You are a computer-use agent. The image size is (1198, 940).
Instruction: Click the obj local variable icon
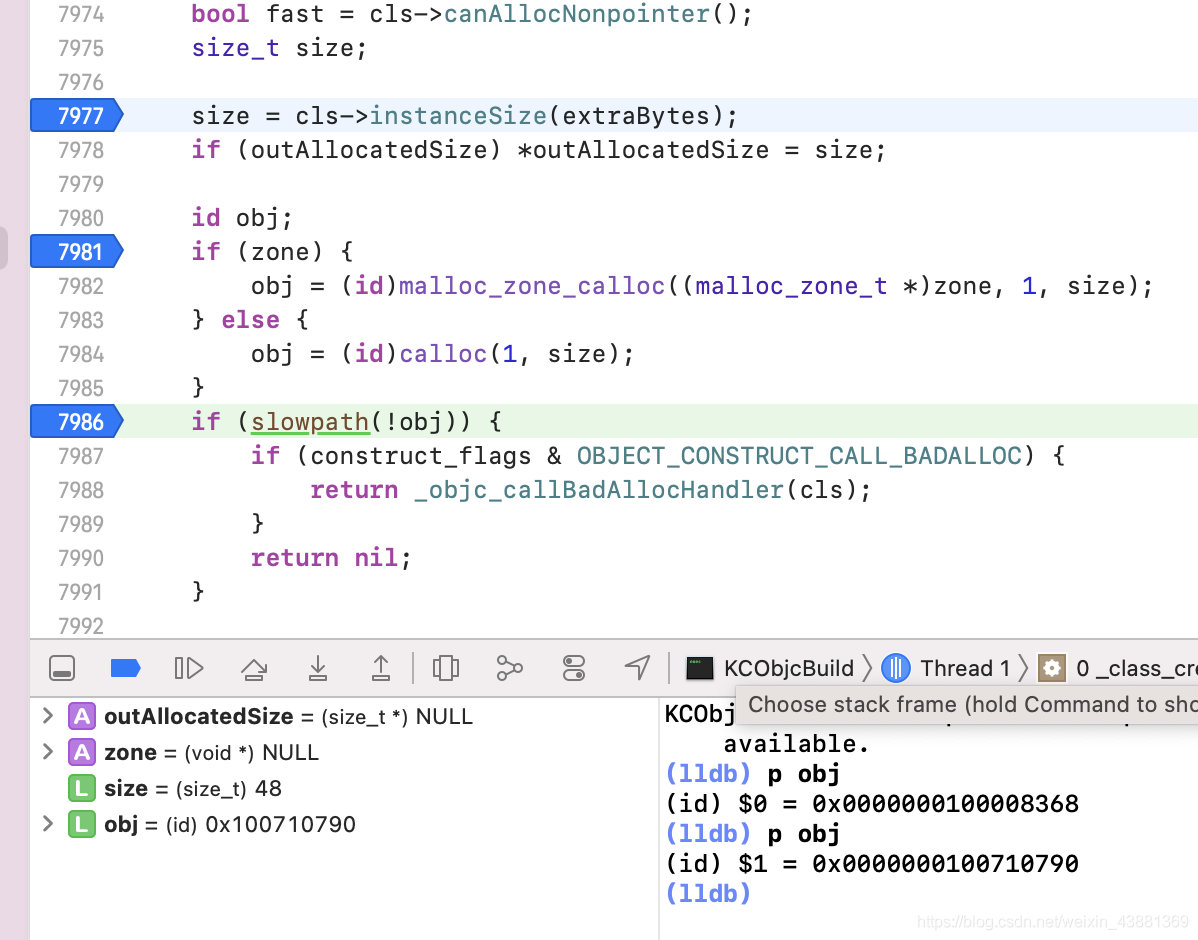coord(82,824)
